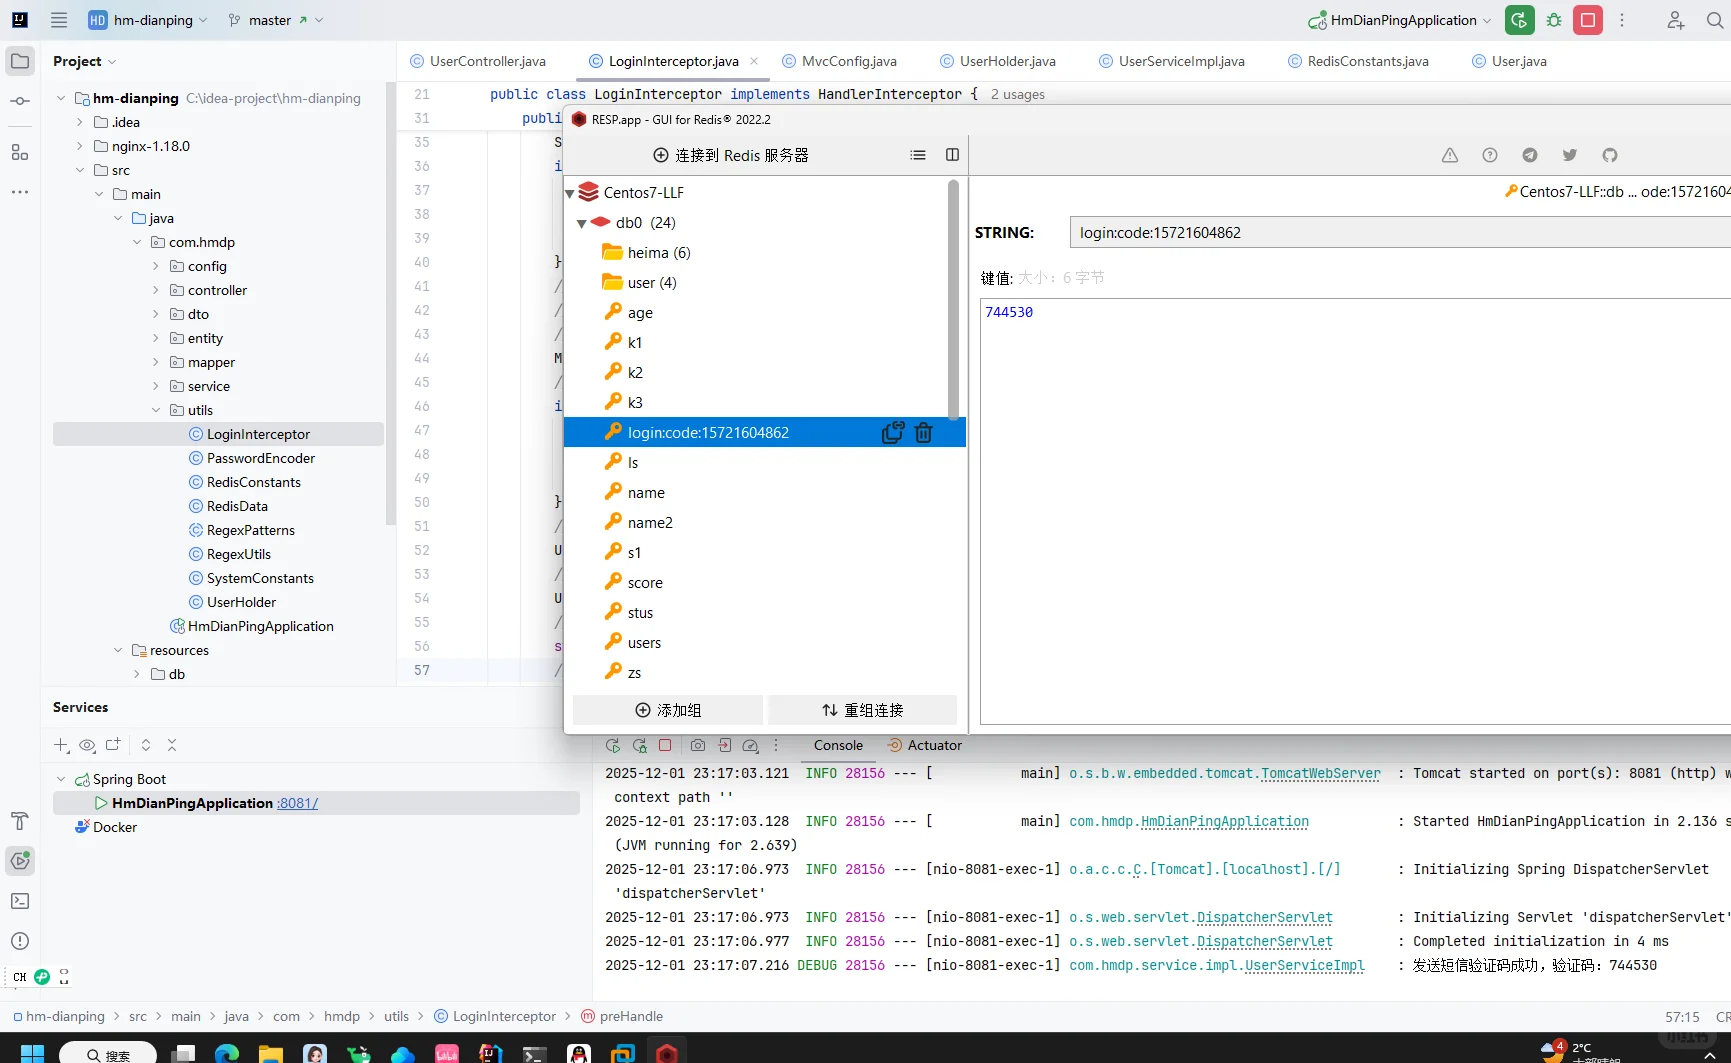Click the key name field in RESP.app
This screenshot has height=1063, width=1731.
tap(1400, 232)
